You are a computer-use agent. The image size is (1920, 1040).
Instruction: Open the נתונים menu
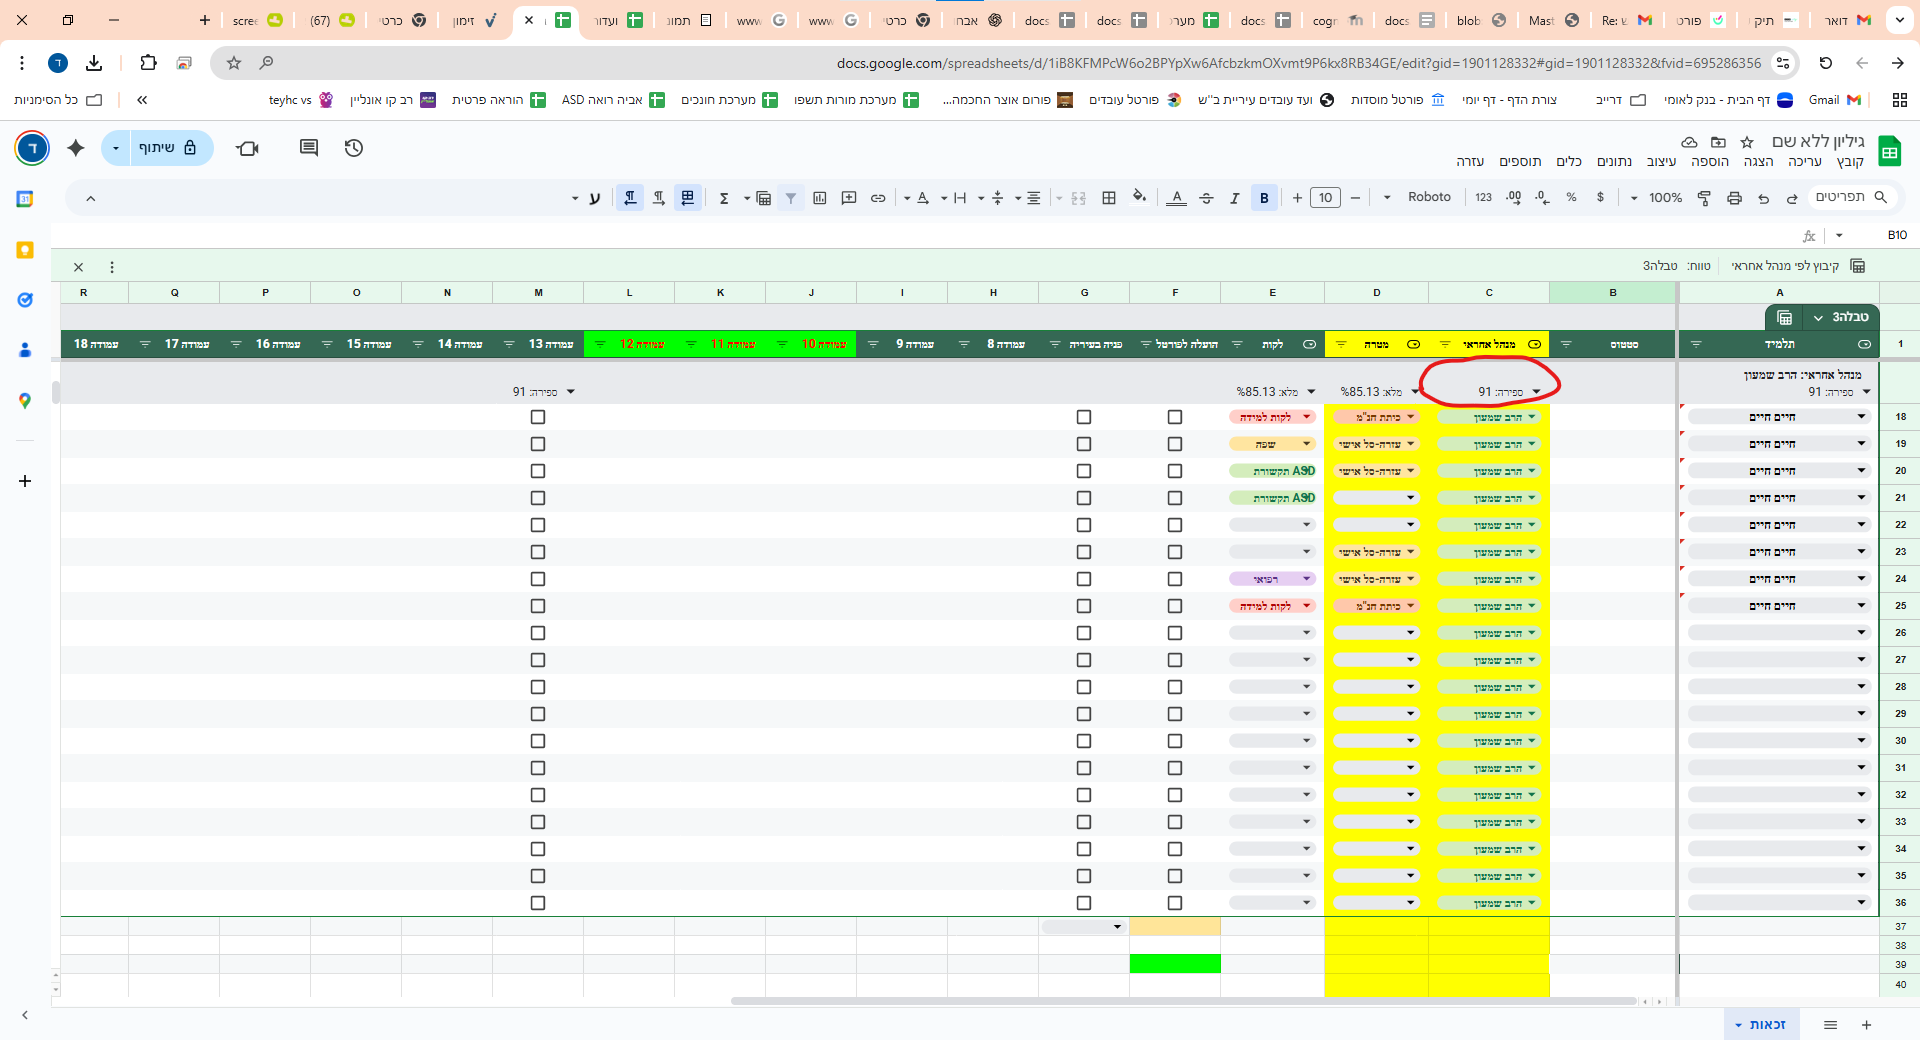pyautogui.click(x=1614, y=161)
